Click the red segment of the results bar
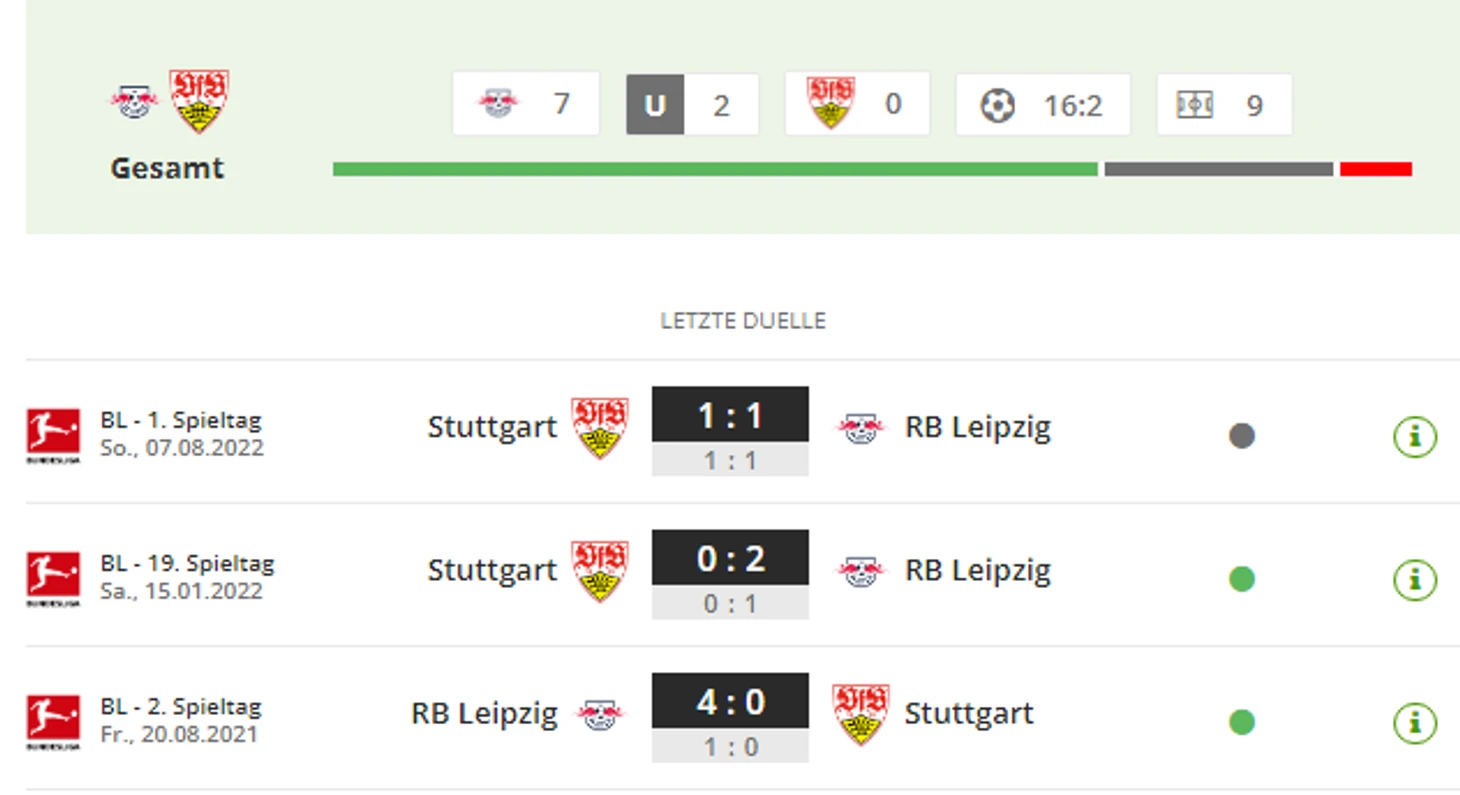 [1376, 169]
